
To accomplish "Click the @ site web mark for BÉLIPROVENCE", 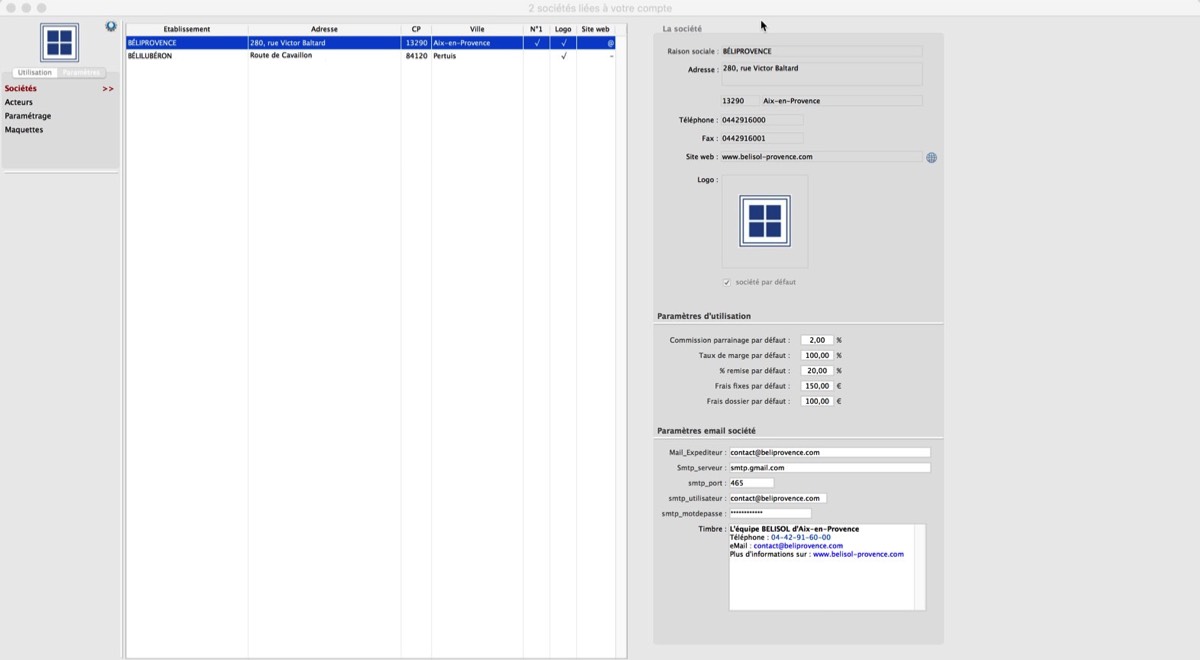I will click(610, 43).
